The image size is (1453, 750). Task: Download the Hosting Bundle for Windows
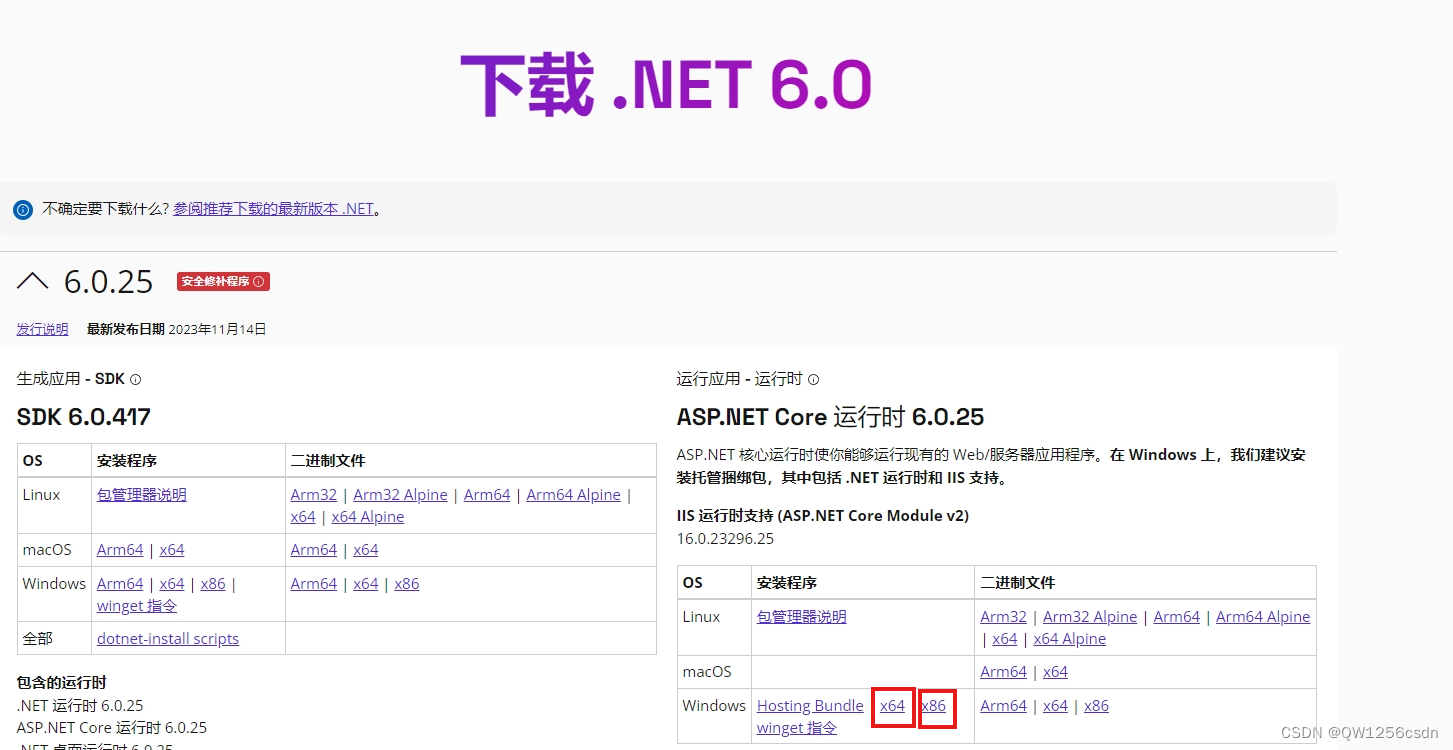[x=810, y=705]
